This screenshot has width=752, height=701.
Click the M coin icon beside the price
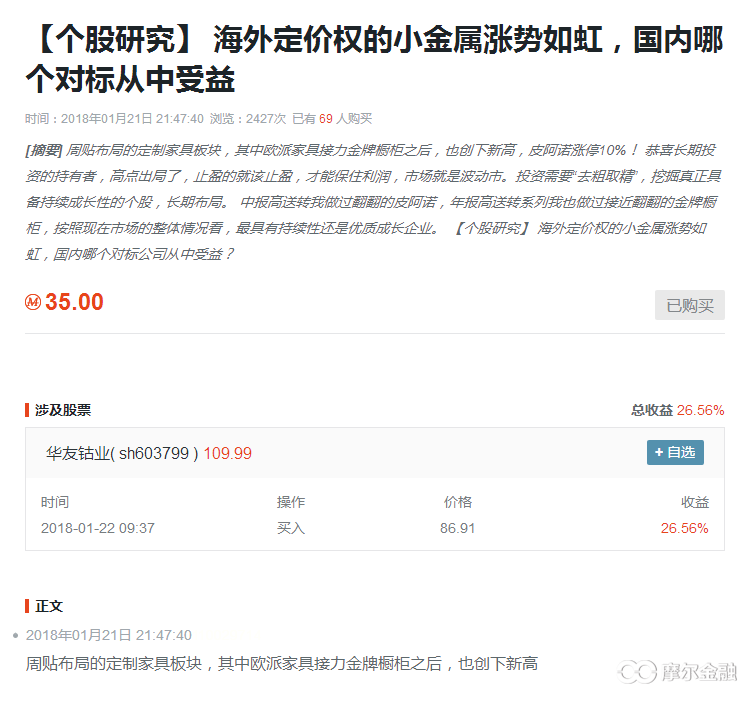coord(33,302)
